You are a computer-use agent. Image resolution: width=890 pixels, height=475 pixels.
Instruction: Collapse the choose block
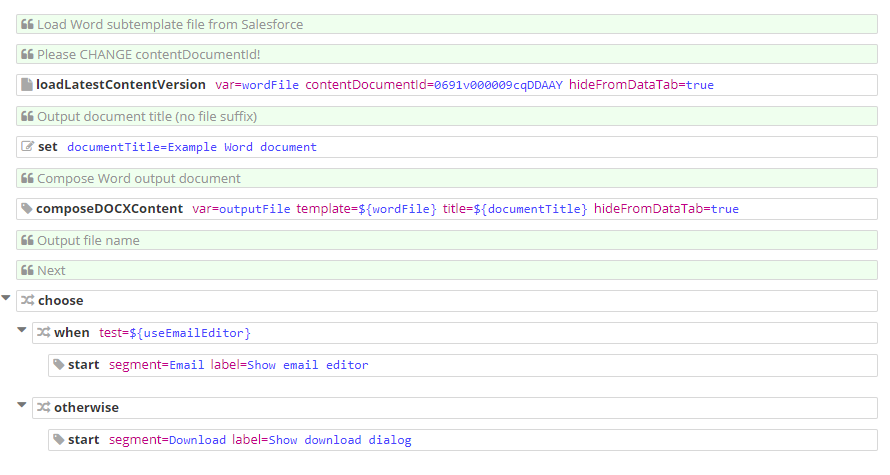tap(7, 298)
